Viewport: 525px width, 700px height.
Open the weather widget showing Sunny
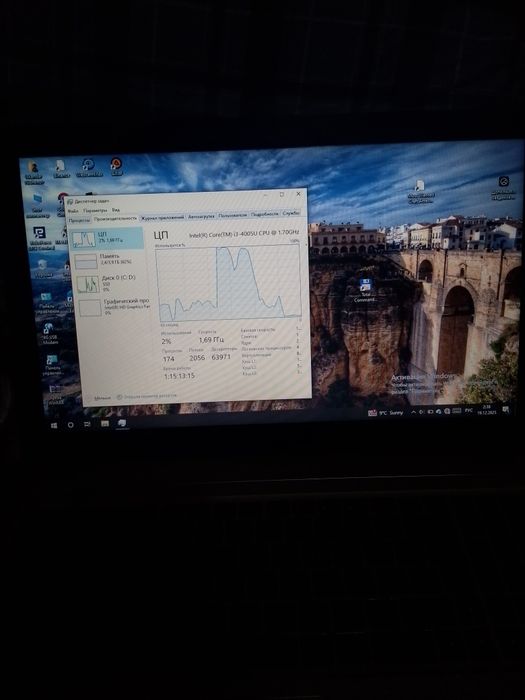pos(386,413)
